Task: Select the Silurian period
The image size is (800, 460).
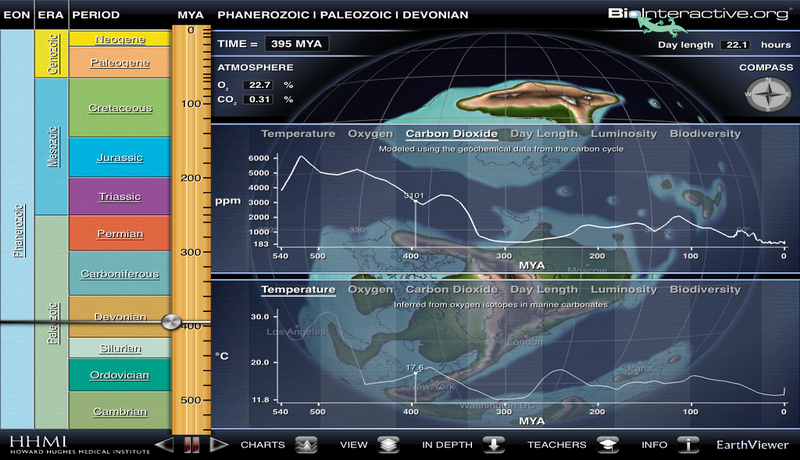Action: [120, 348]
